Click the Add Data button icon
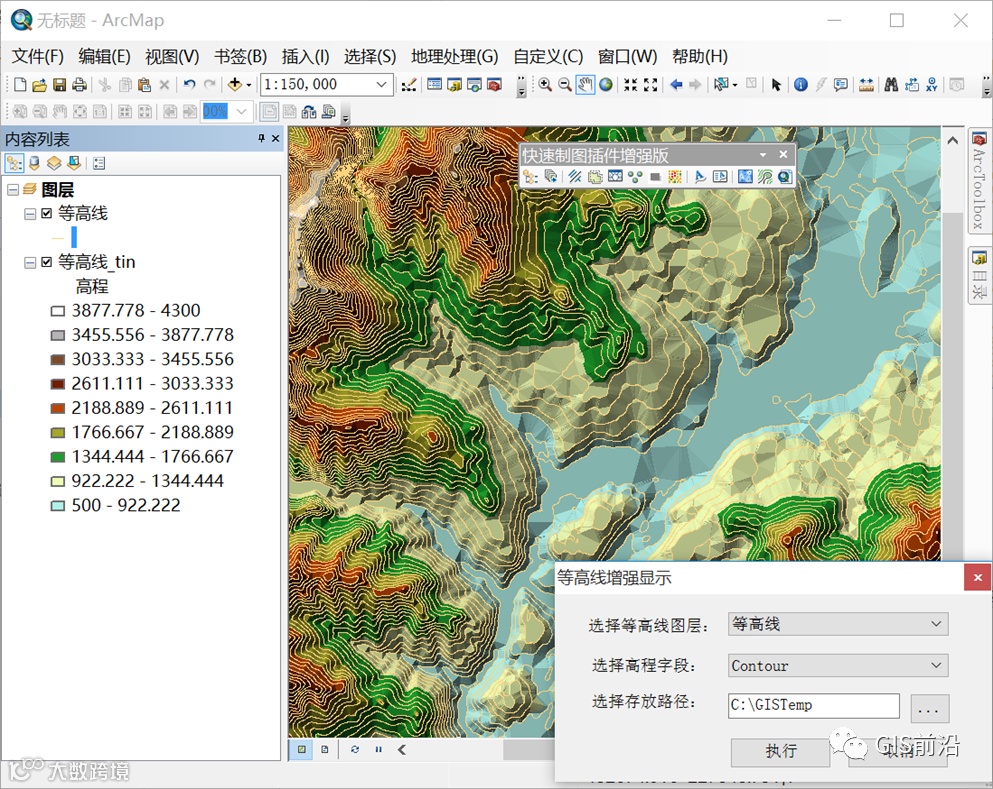The width and height of the screenshot is (993, 789). click(236, 85)
